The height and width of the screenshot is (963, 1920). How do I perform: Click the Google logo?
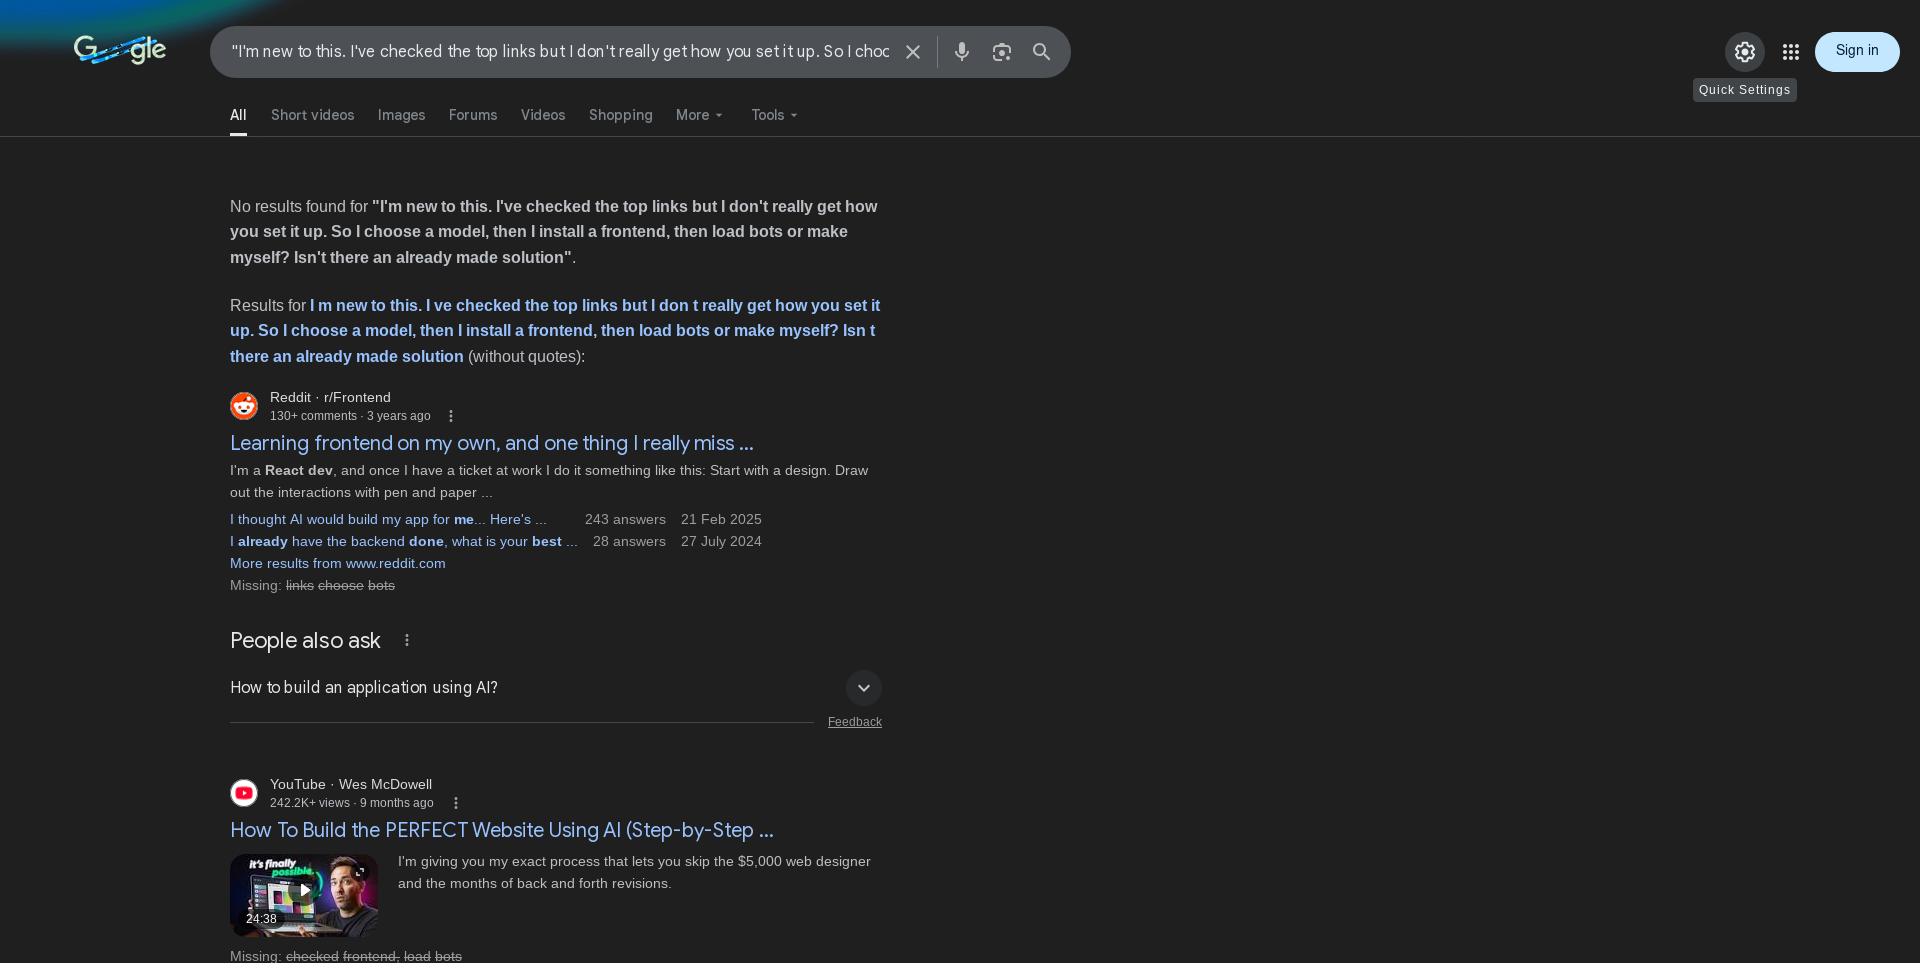point(120,50)
